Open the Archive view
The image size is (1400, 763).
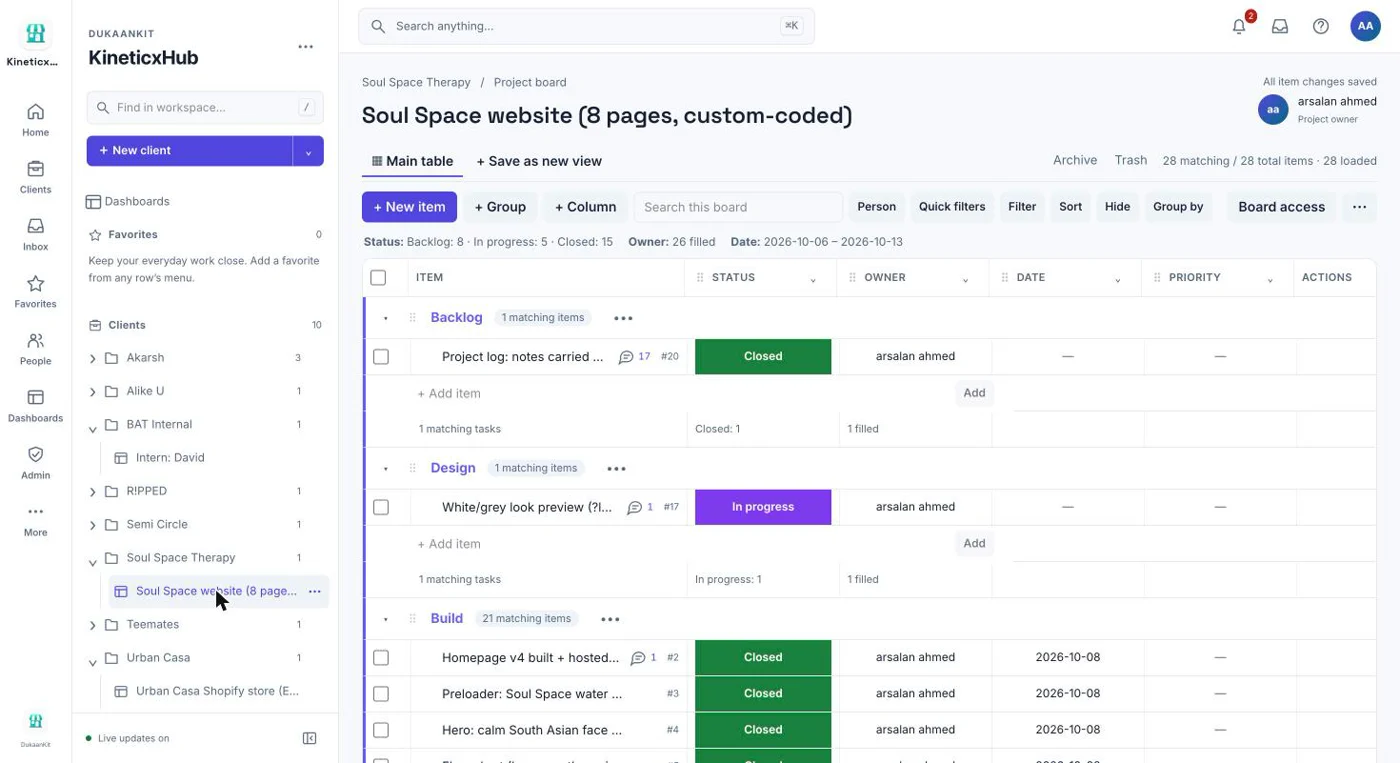[1075, 160]
